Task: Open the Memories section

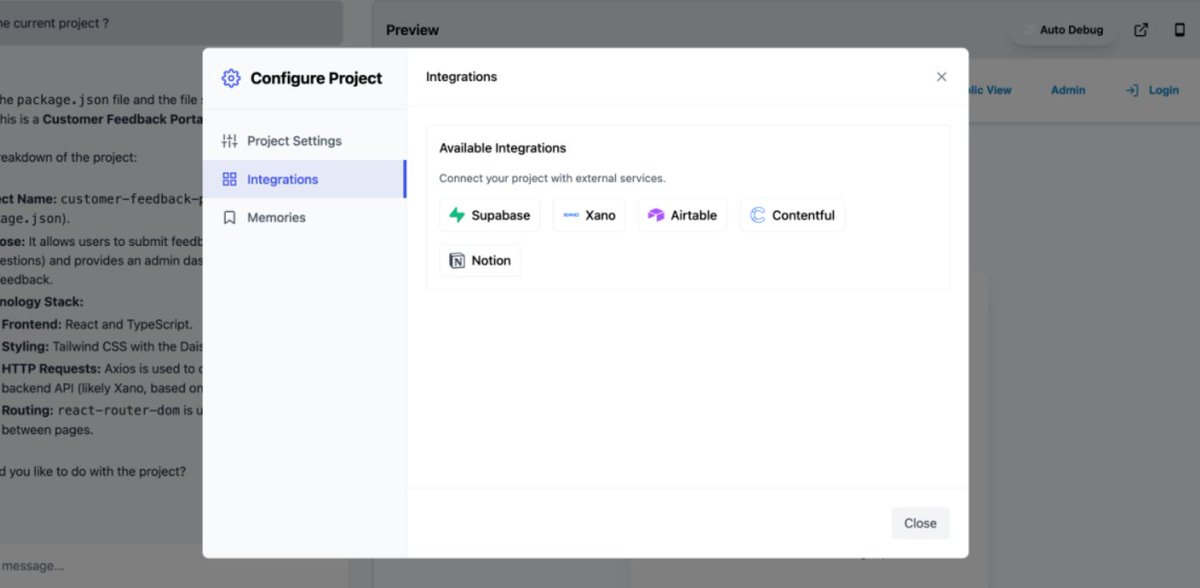Action: pyautogui.click(x=304, y=217)
